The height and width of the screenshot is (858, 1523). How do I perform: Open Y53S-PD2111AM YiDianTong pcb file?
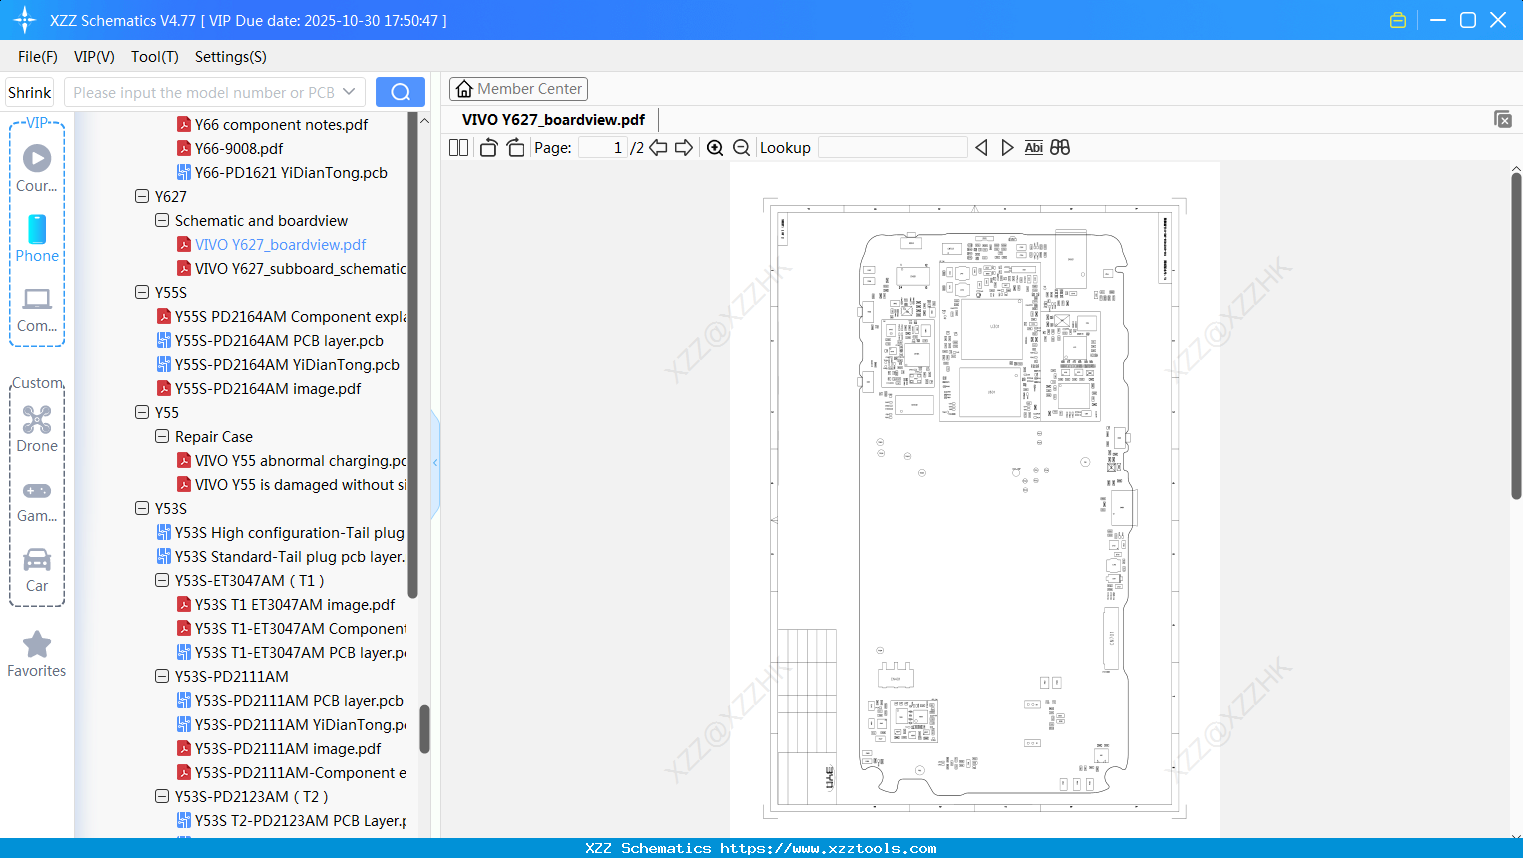pos(291,725)
